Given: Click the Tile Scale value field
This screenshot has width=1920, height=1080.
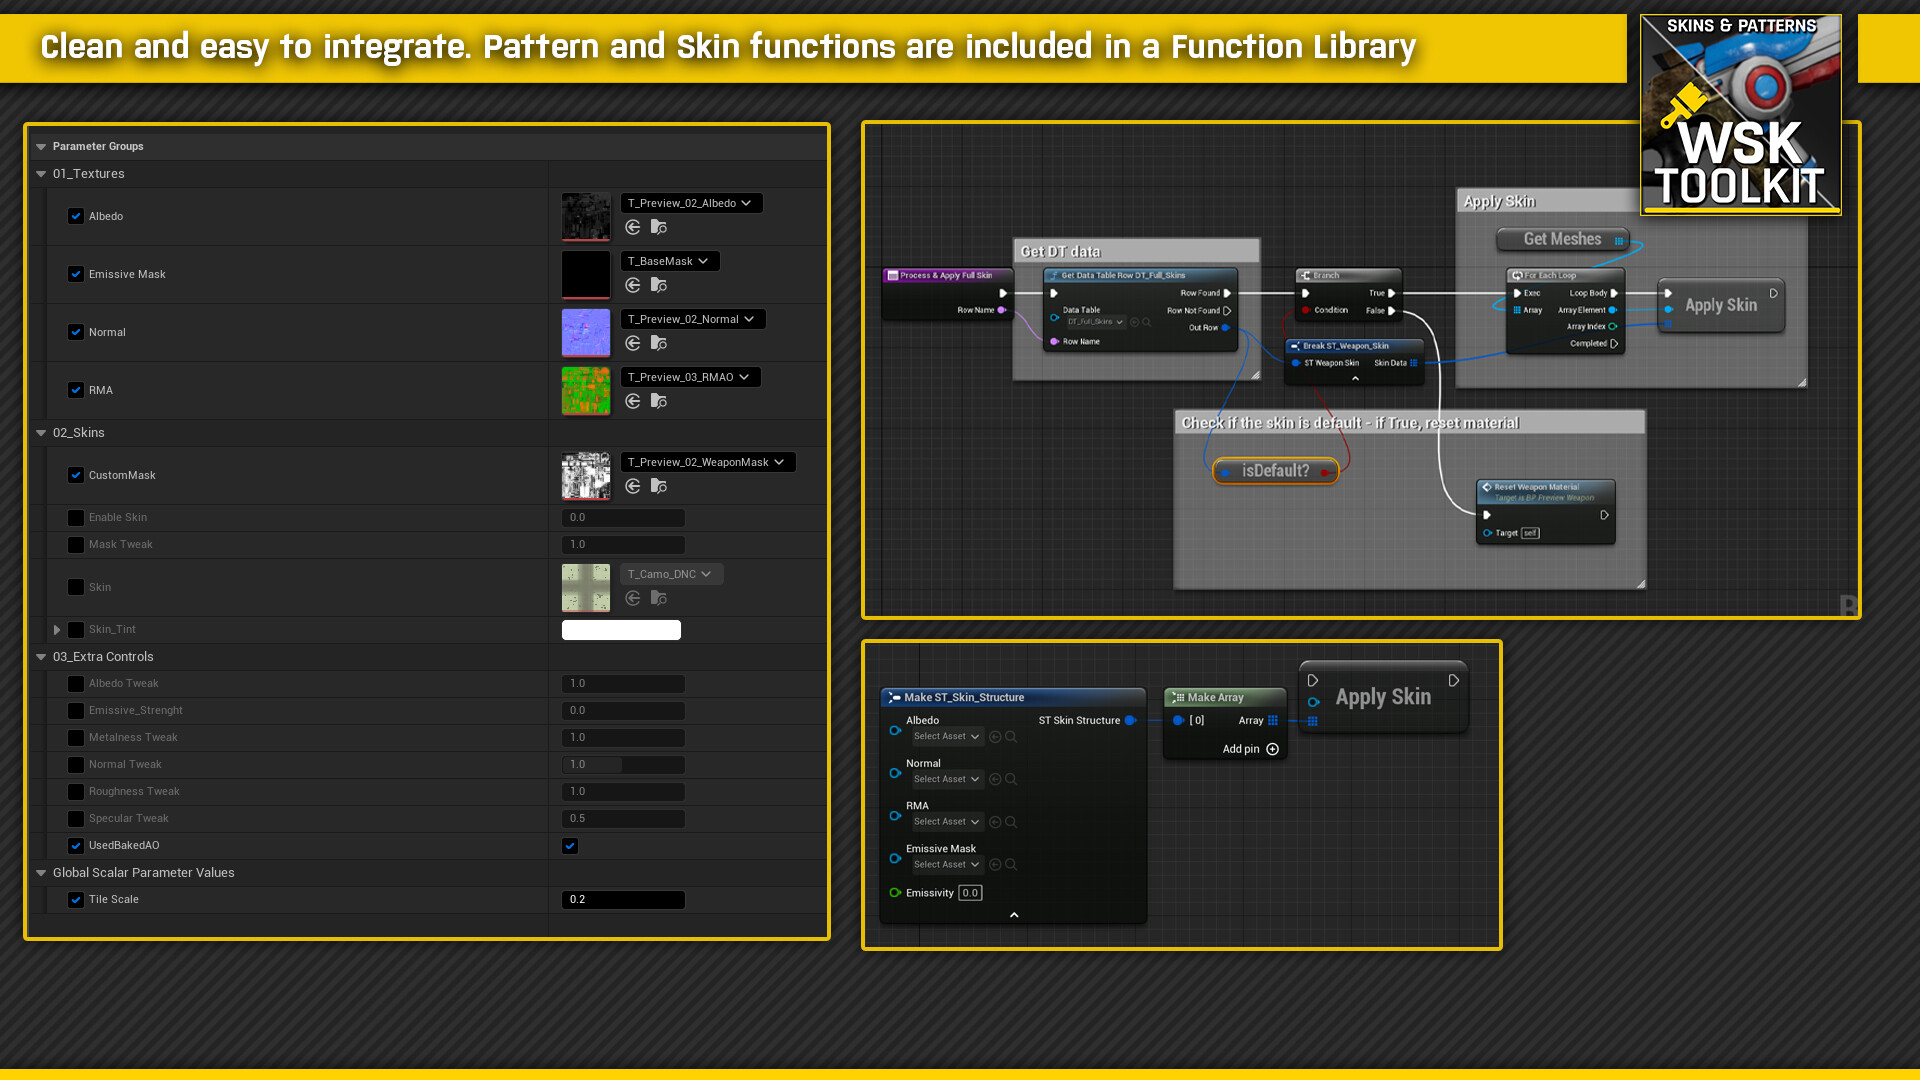Looking at the screenshot, I should pos(623,900).
